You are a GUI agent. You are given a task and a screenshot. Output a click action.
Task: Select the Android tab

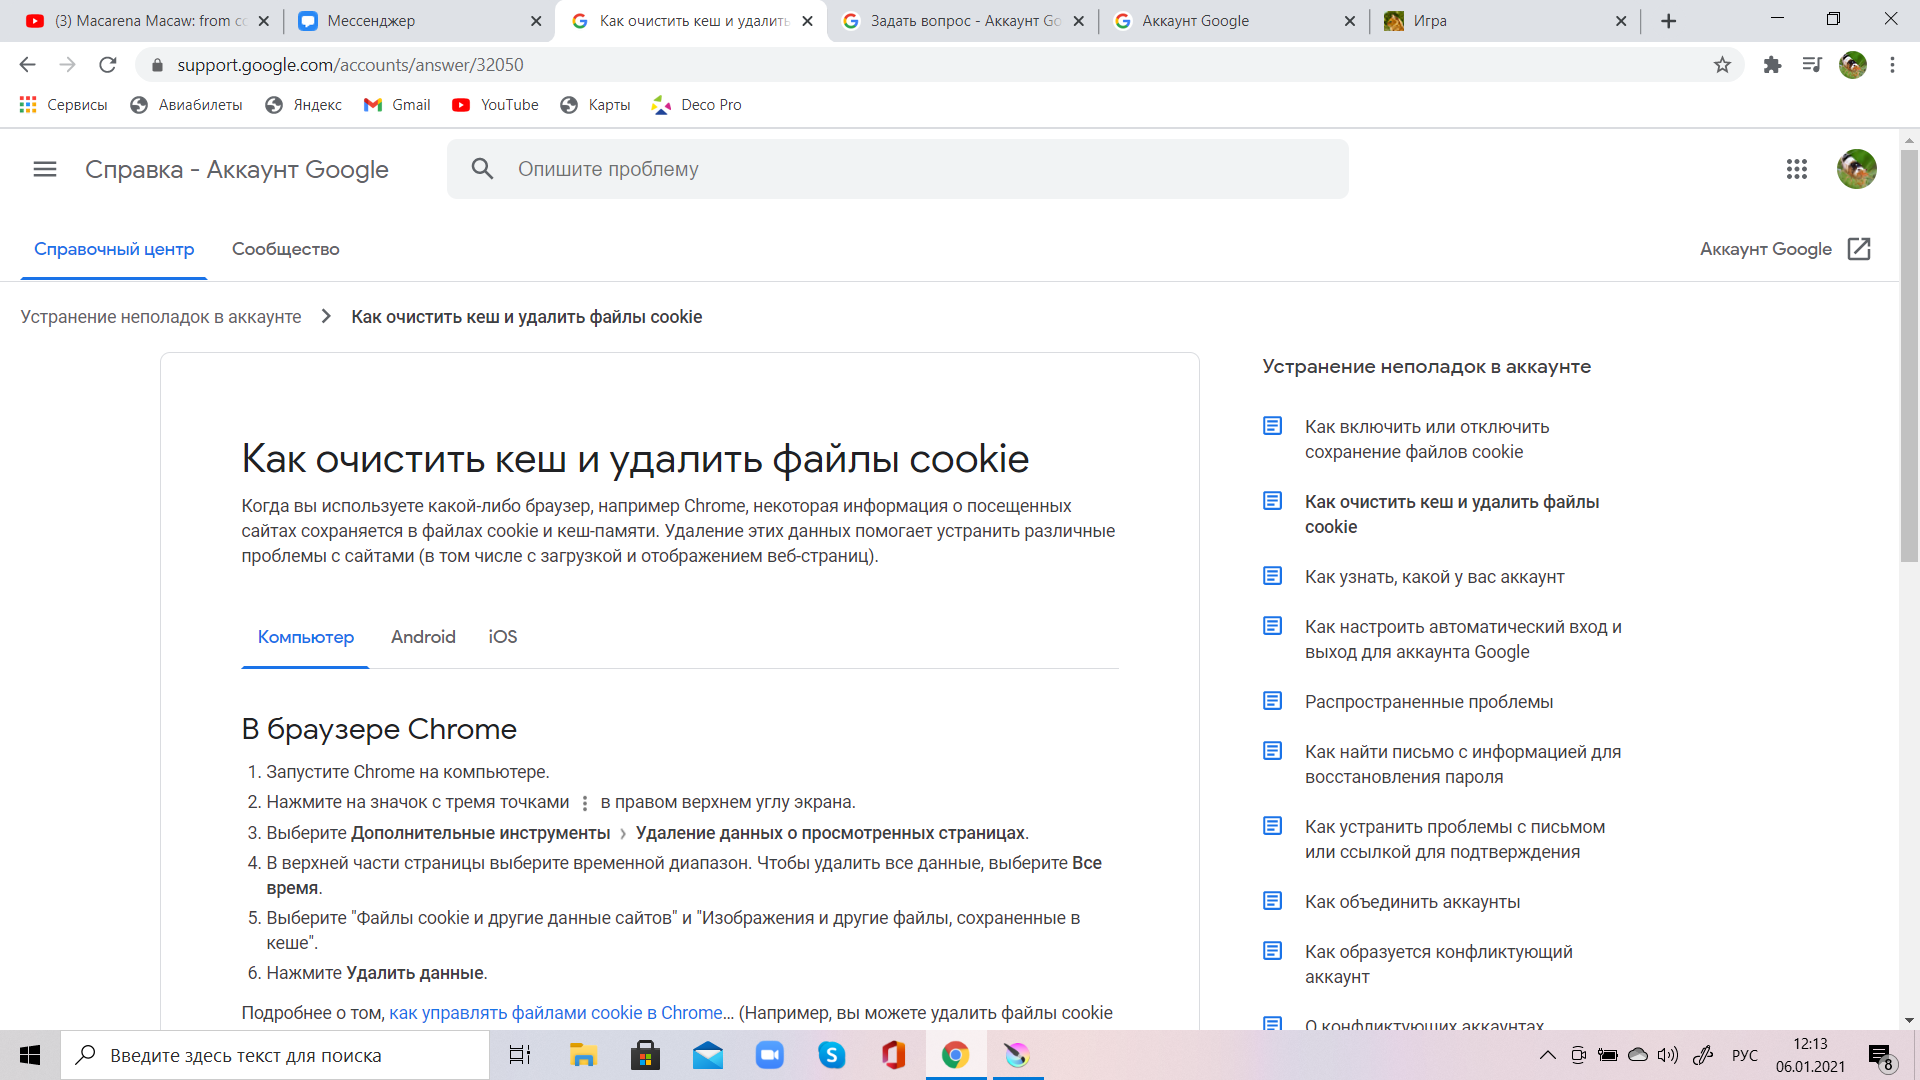click(x=423, y=637)
